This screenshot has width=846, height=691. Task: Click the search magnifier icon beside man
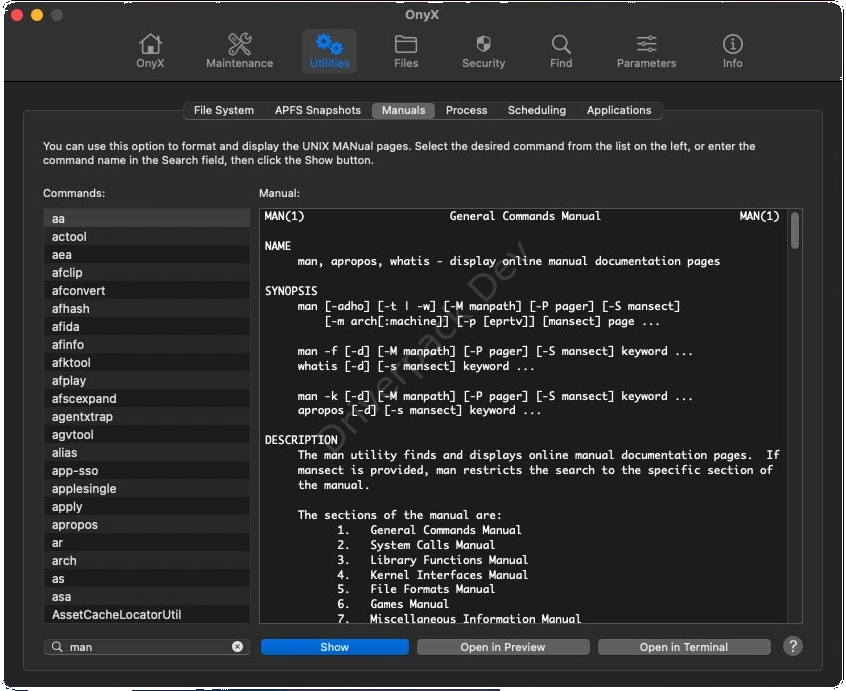click(x=57, y=646)
